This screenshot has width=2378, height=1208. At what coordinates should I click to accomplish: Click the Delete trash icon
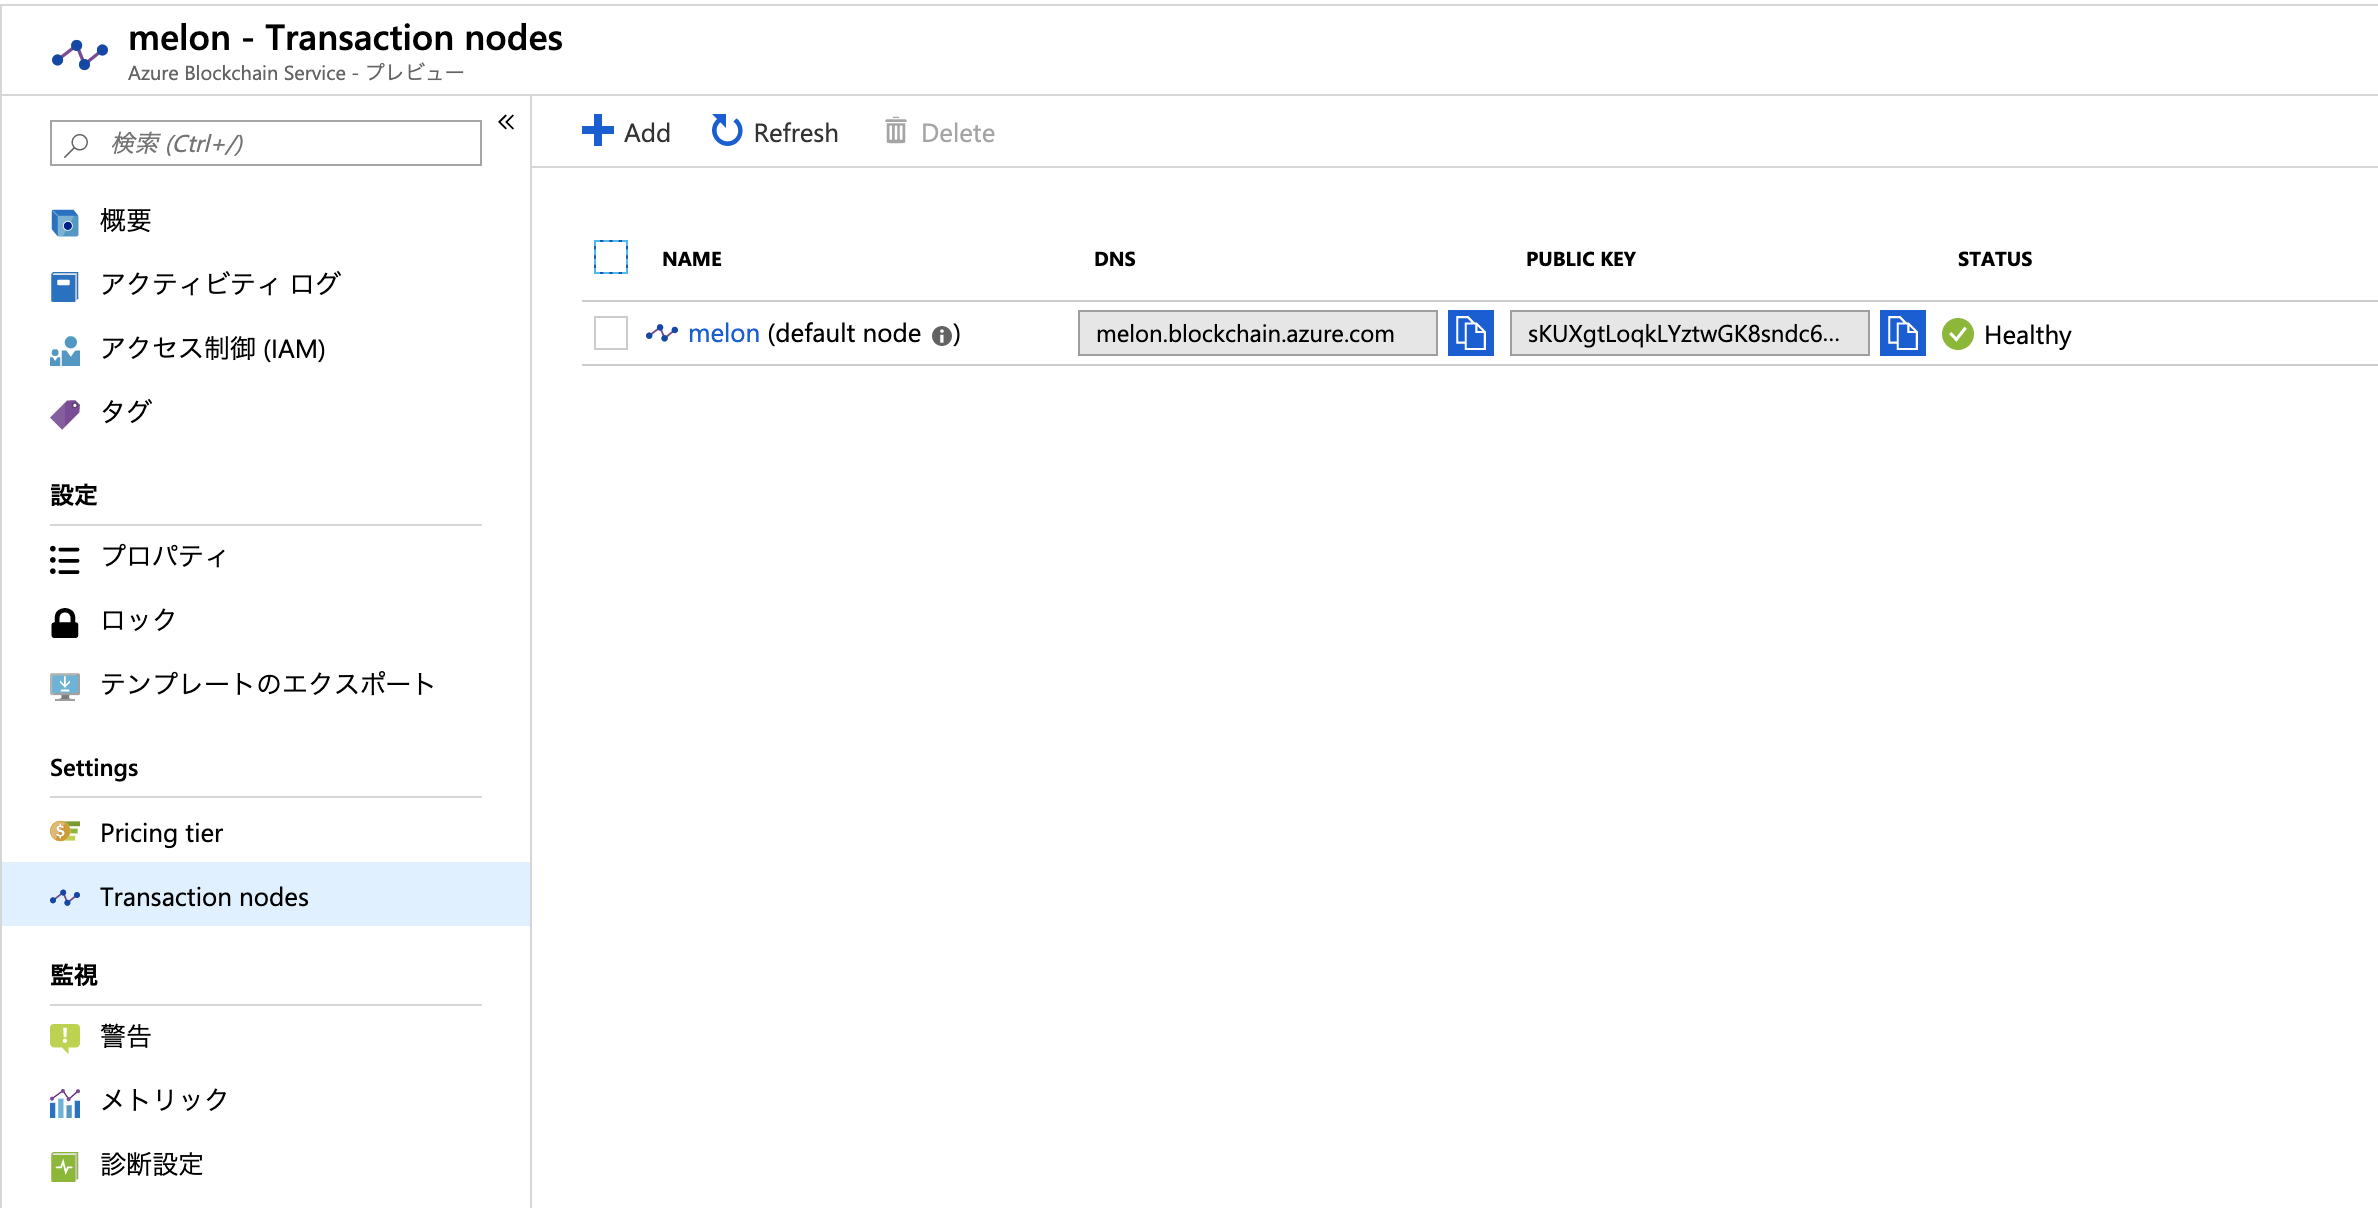[x=895, y=130]
